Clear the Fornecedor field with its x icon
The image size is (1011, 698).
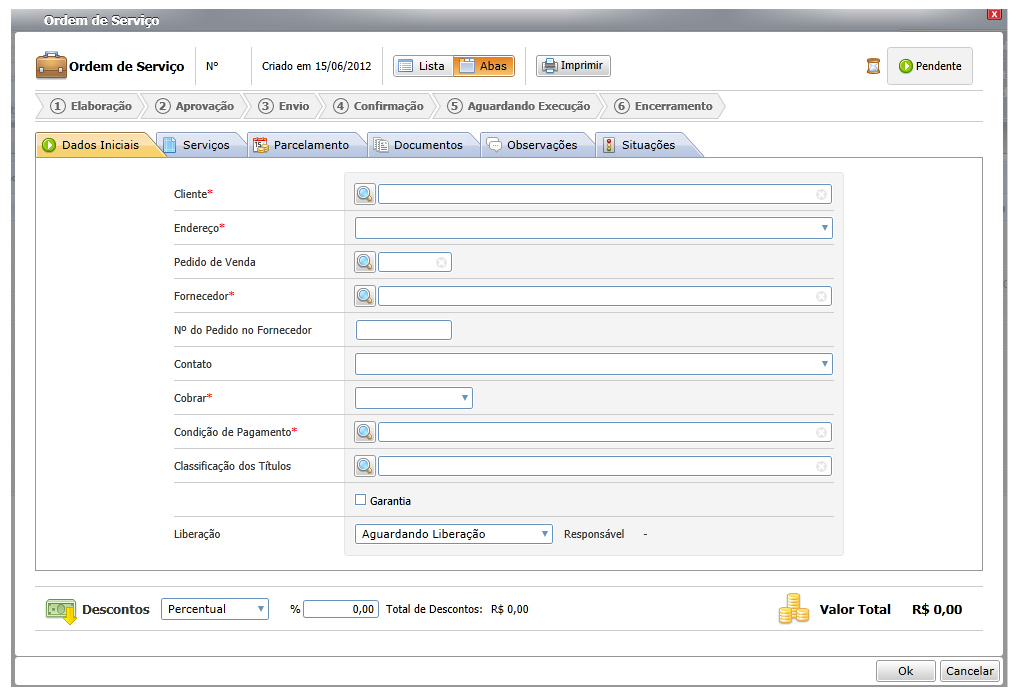tap(821, 296)
